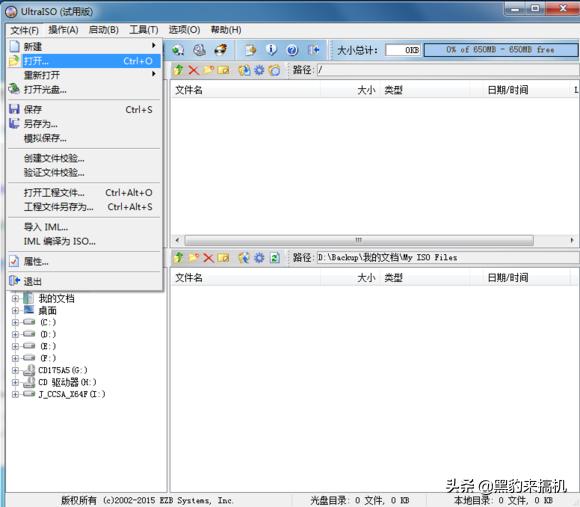Open the 启动(B) menu

104,30
